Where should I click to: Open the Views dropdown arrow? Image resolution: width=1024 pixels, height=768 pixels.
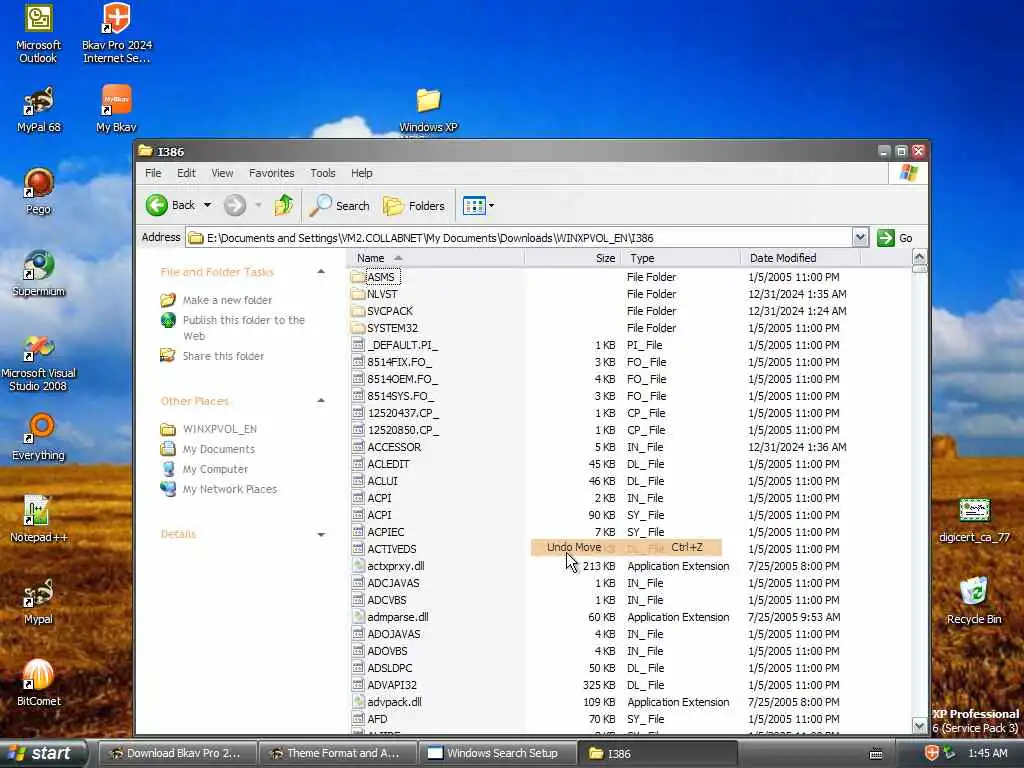492,206
